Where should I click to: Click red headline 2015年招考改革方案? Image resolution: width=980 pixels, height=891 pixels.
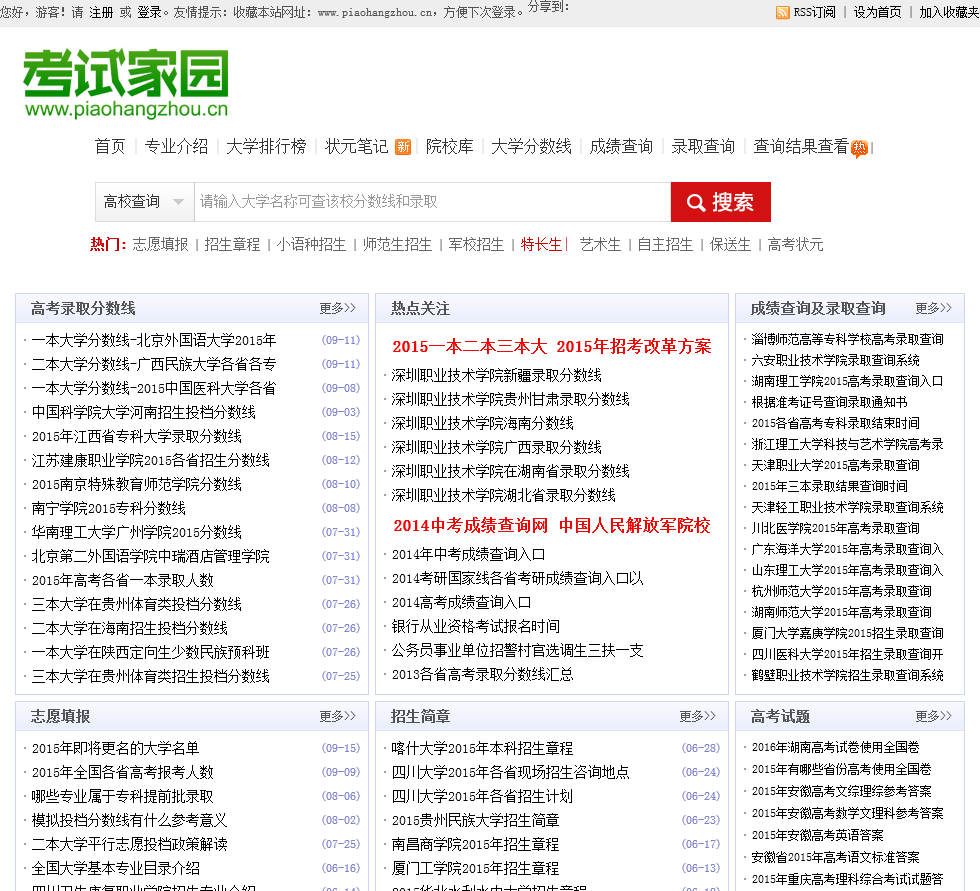[x=634, y=347]
